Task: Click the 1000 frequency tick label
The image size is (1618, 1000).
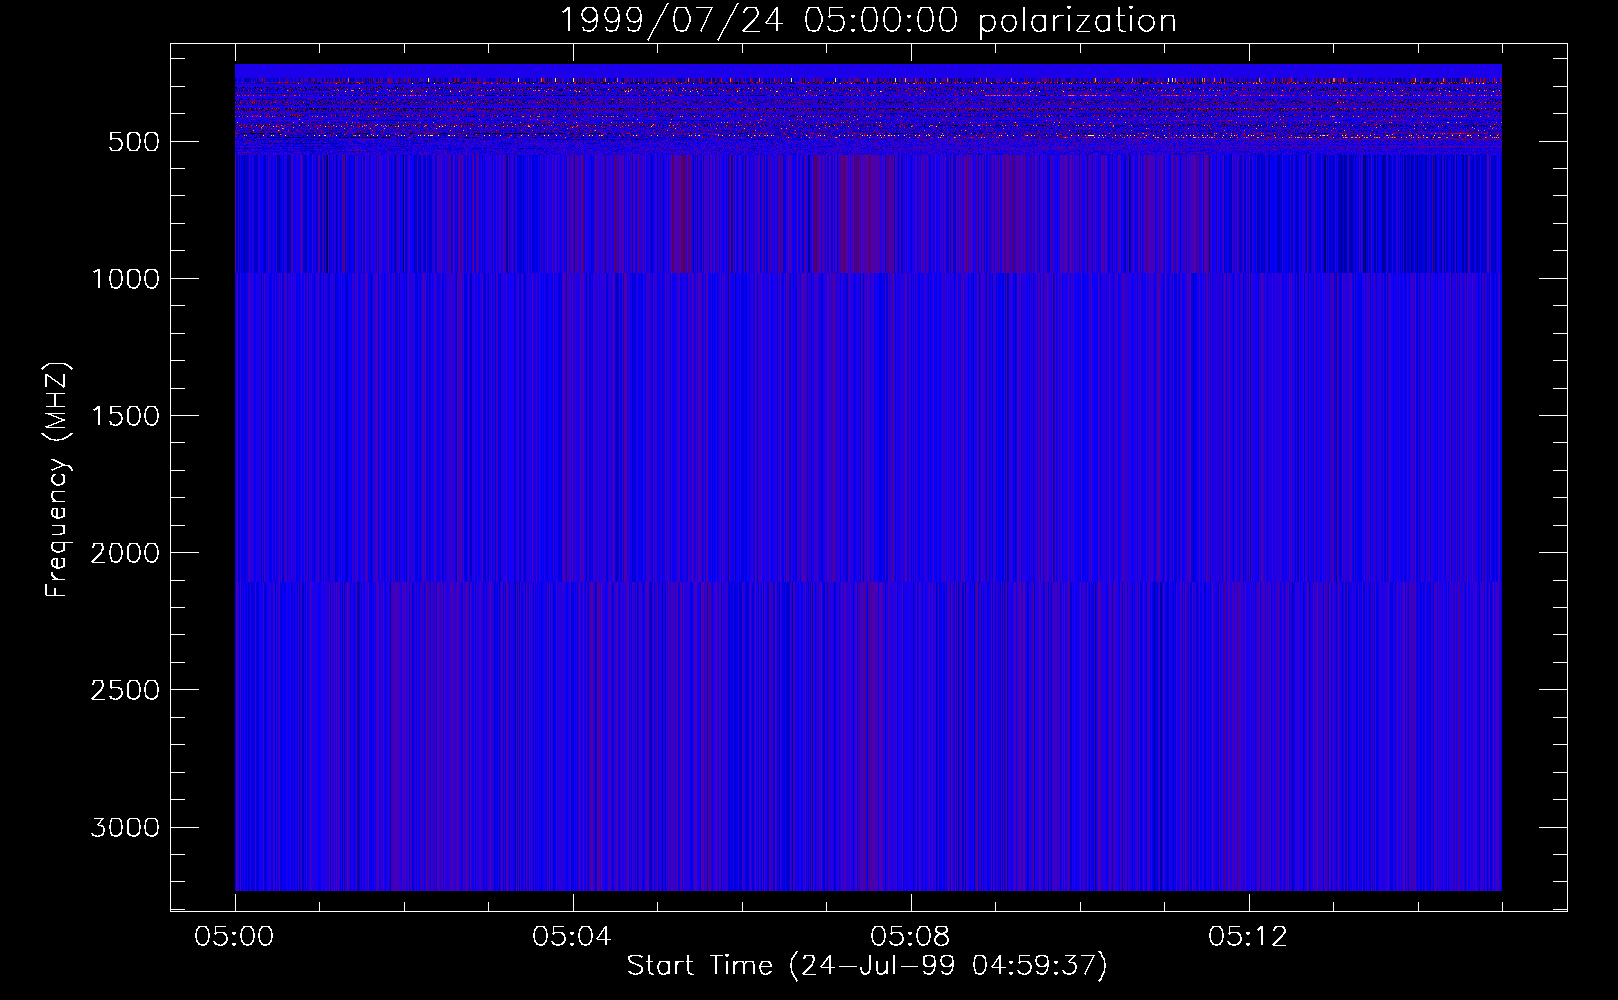Action: coord(125,279)
